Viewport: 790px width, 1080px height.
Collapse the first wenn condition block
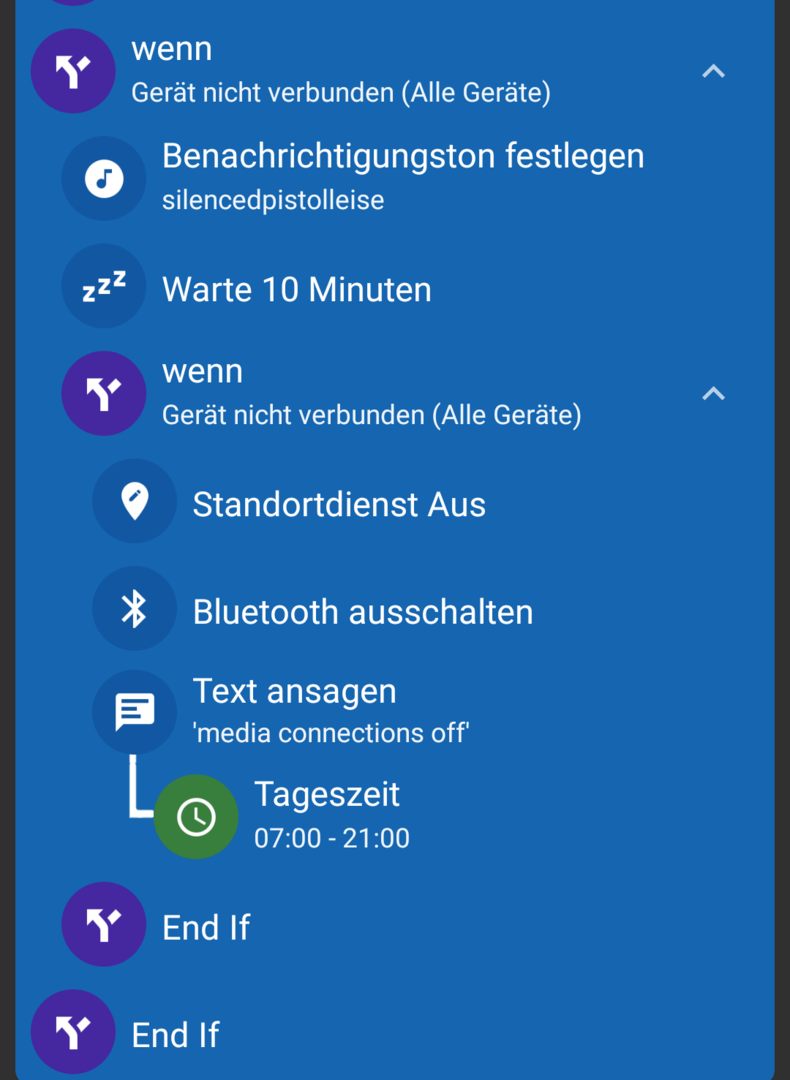713,71
